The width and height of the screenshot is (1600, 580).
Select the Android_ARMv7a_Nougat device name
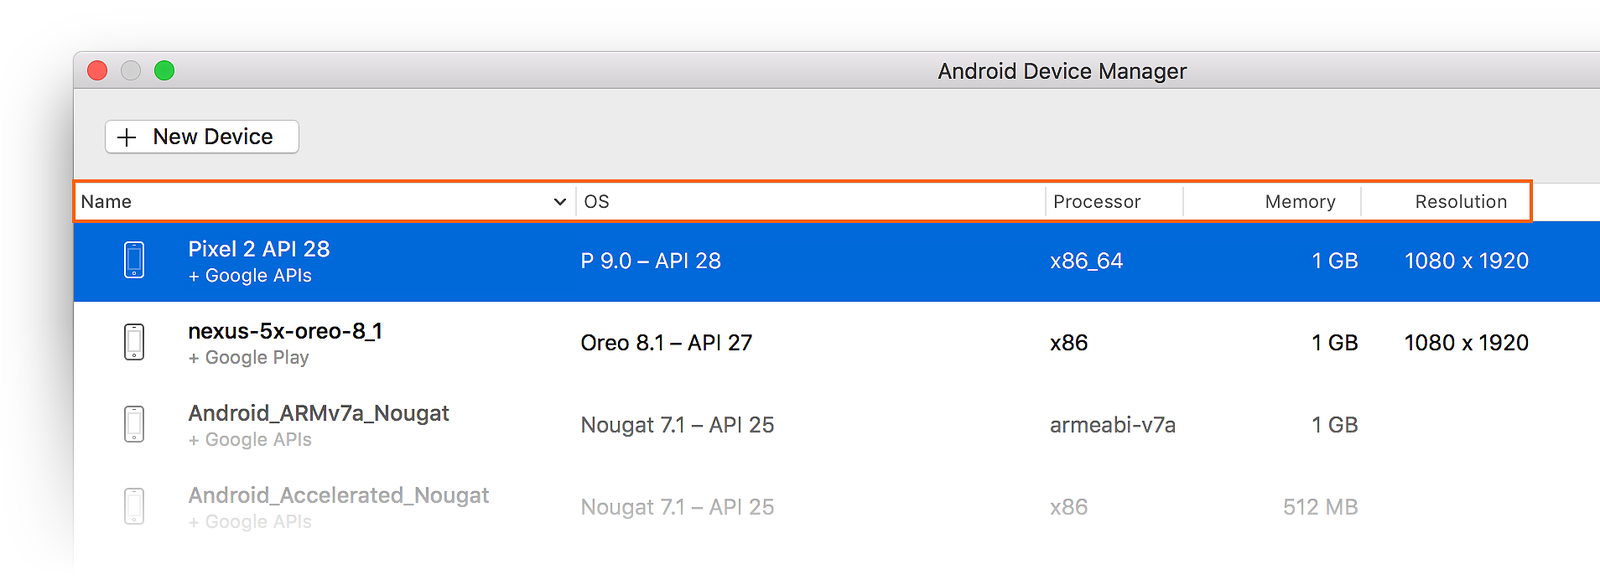[319, 412]
